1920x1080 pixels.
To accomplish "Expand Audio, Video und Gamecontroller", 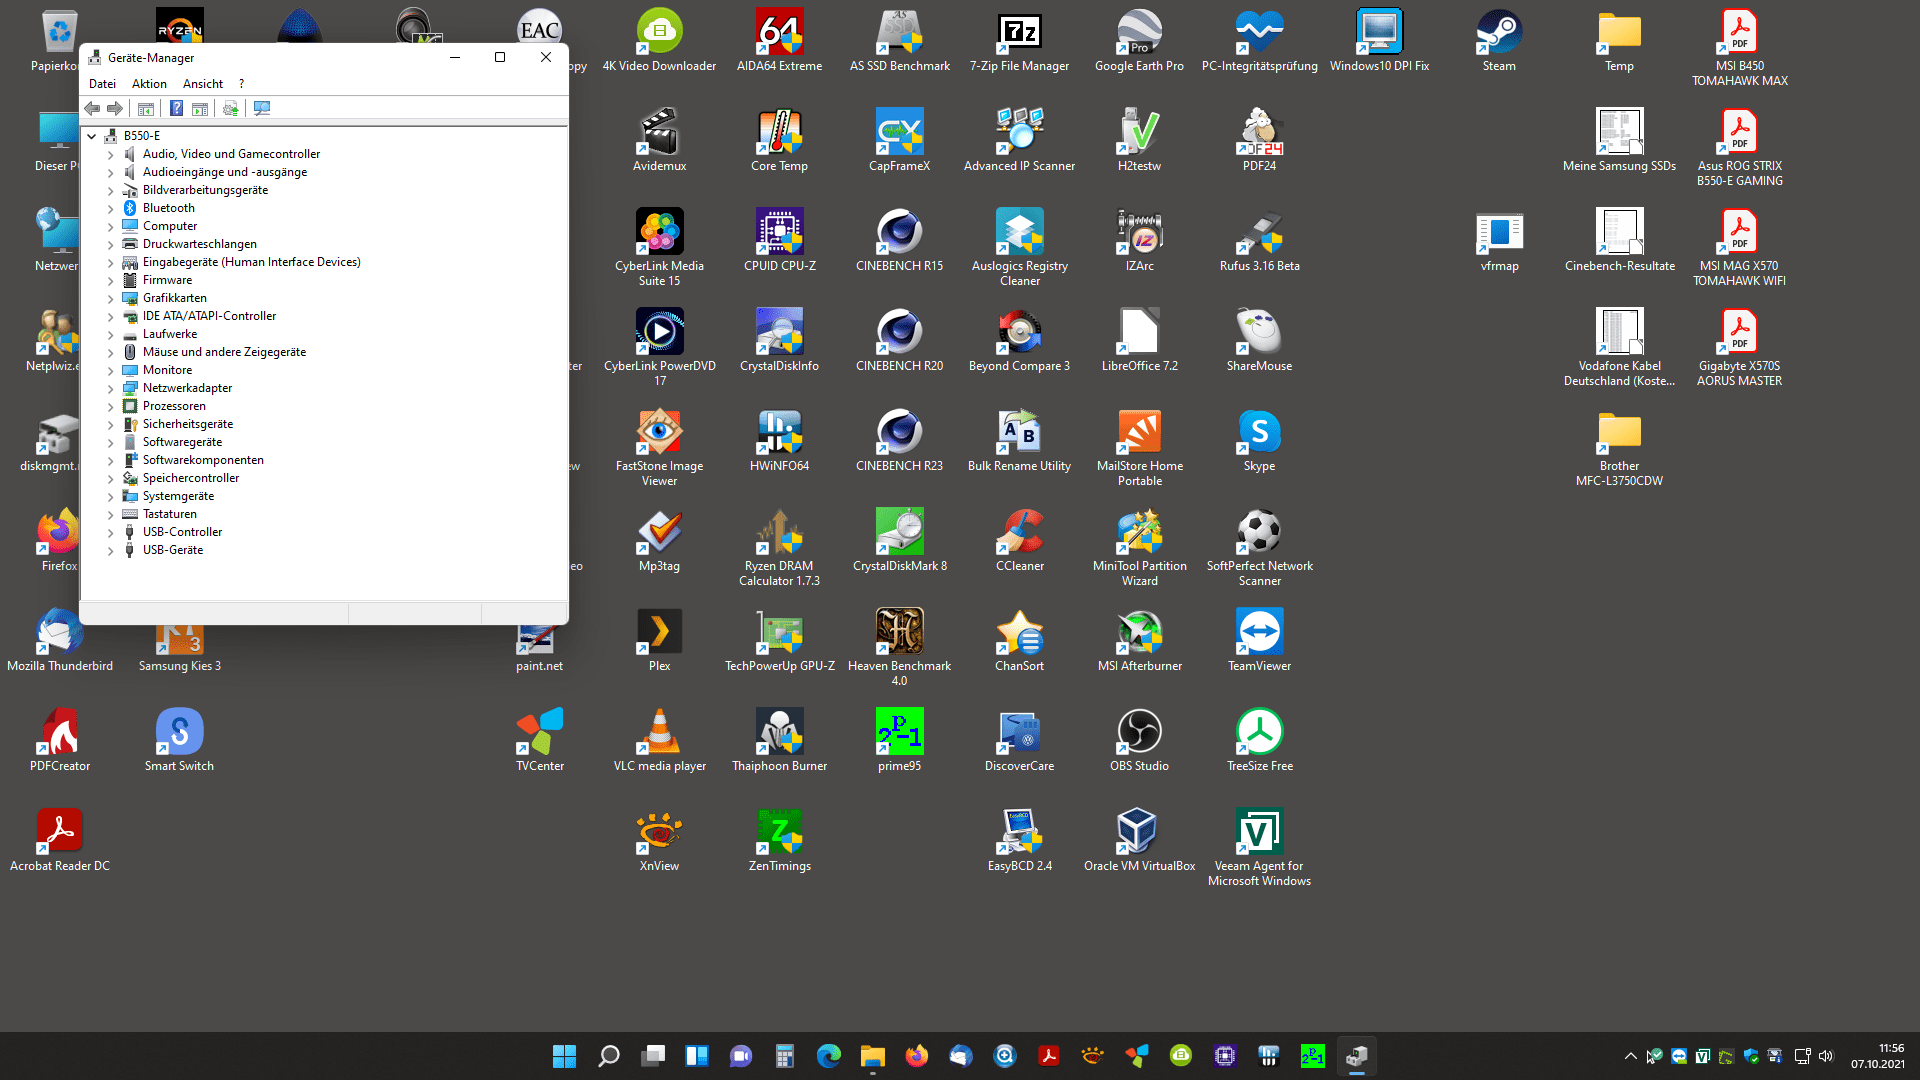I will pos(111,154).
